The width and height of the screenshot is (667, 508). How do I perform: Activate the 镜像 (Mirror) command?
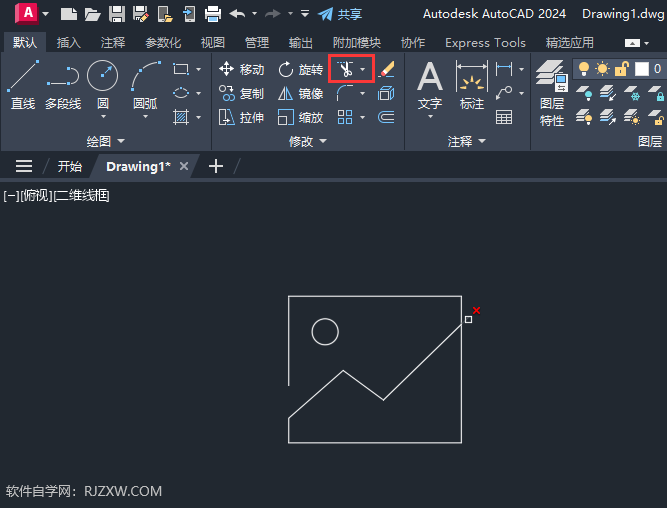[300, 93]
